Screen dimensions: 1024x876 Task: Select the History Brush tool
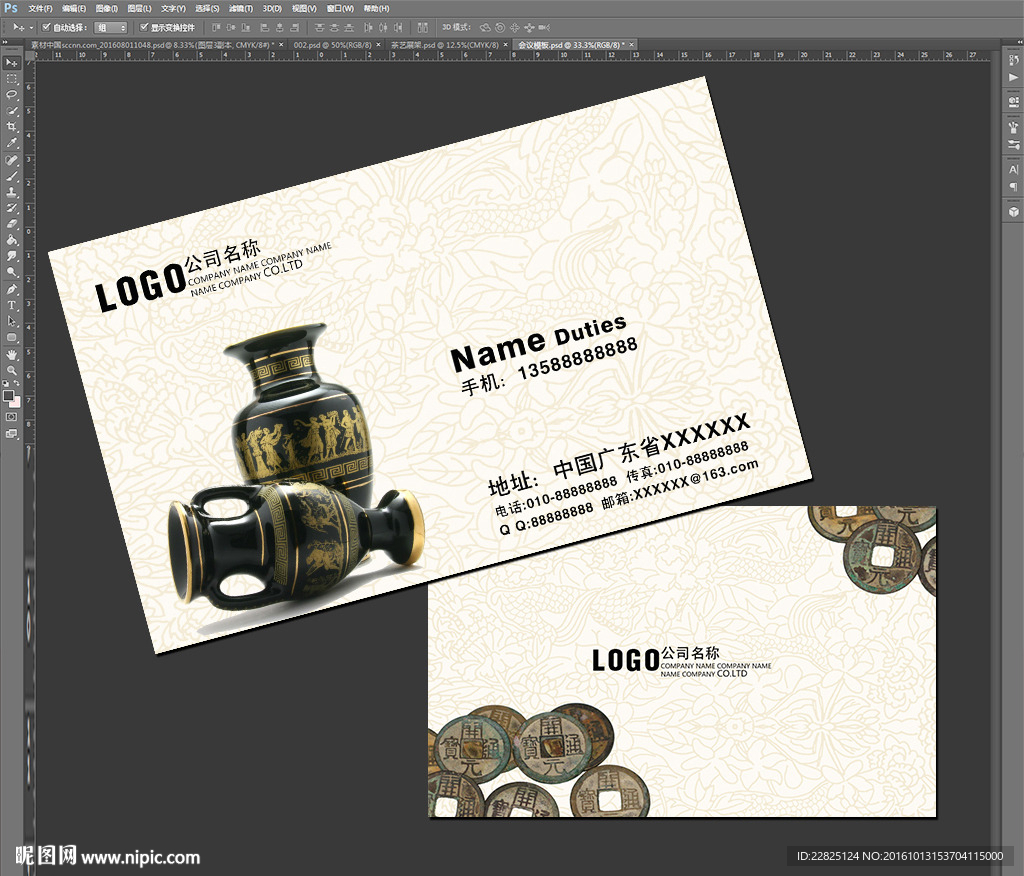(12, 208)
